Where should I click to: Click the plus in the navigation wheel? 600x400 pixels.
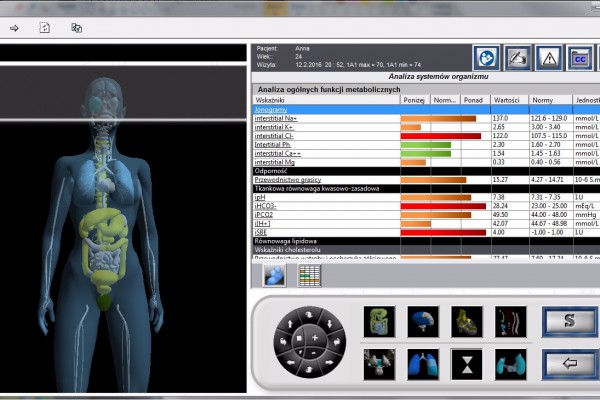point(314,339)
